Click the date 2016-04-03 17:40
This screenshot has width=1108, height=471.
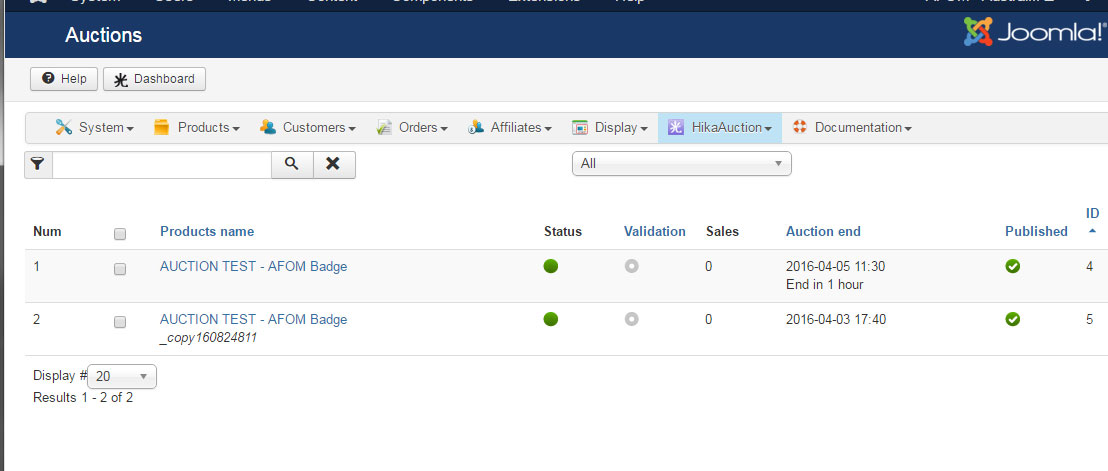point(836,319)
